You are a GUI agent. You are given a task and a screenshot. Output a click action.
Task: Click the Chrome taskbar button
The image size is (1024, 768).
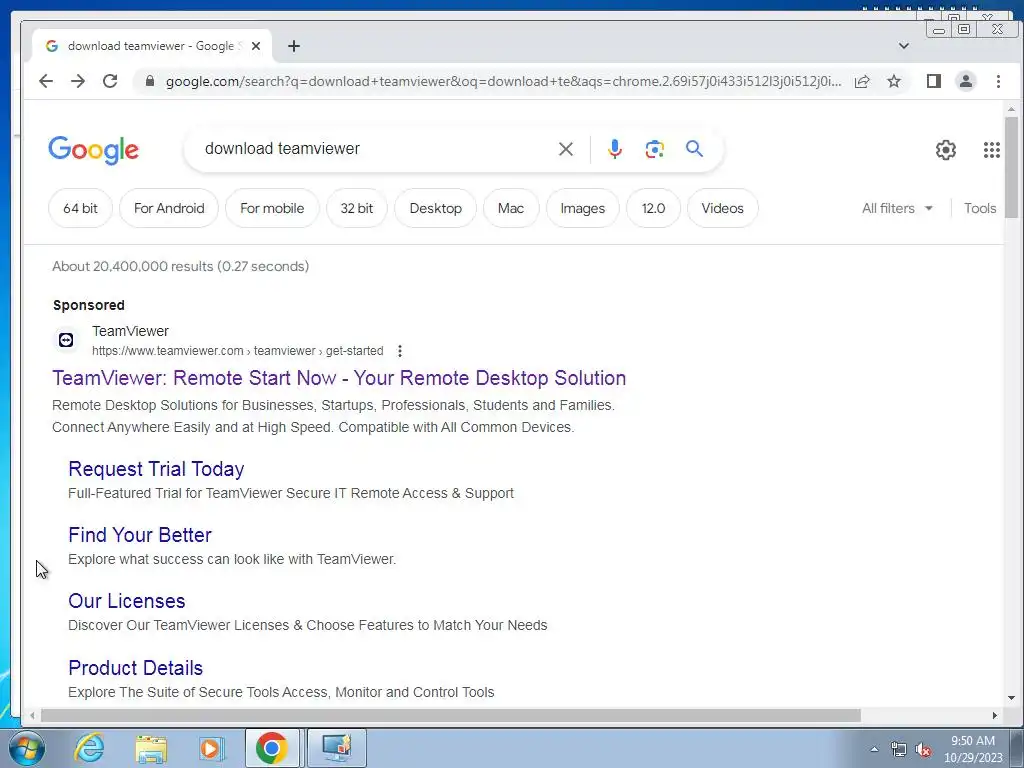coord(272,748)
